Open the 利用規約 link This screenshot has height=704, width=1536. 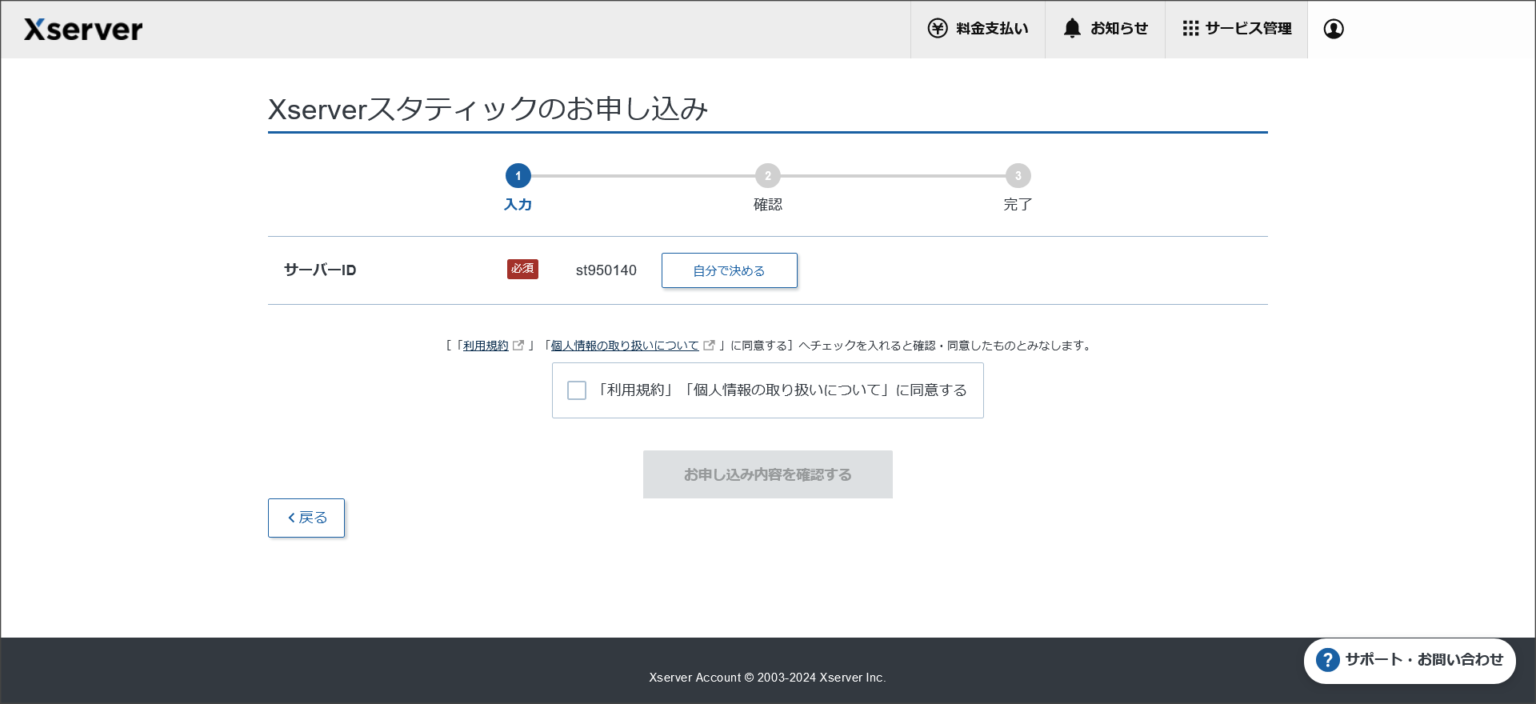click(x=485, y=344)
